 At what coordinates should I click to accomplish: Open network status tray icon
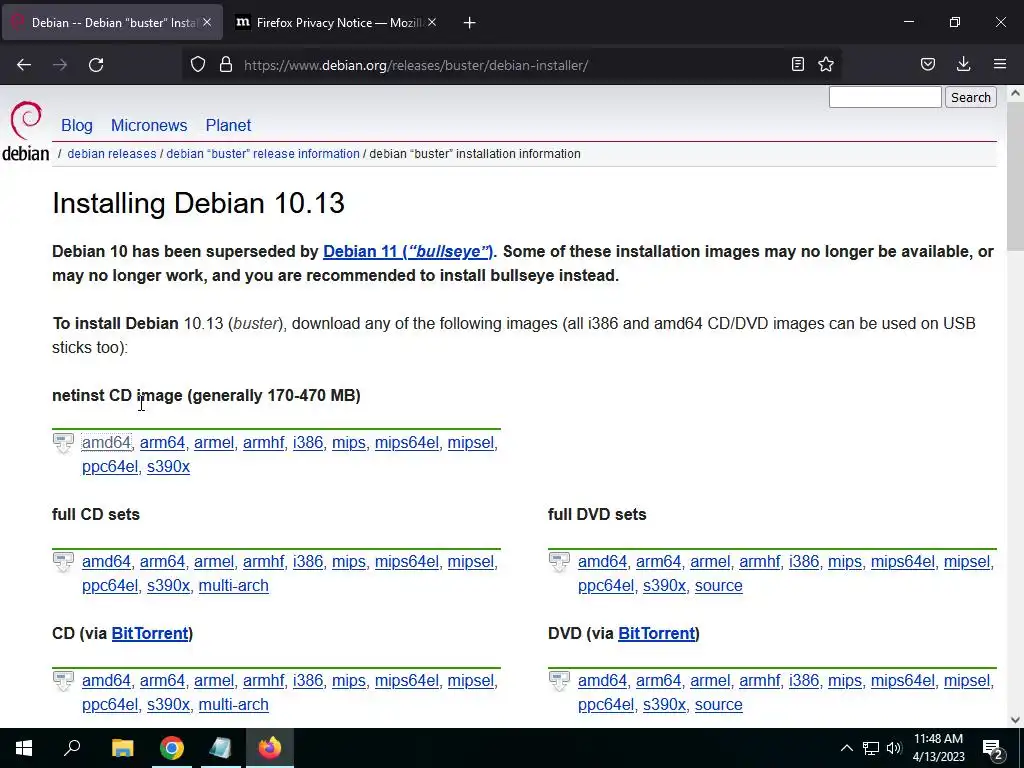point(871,748)
